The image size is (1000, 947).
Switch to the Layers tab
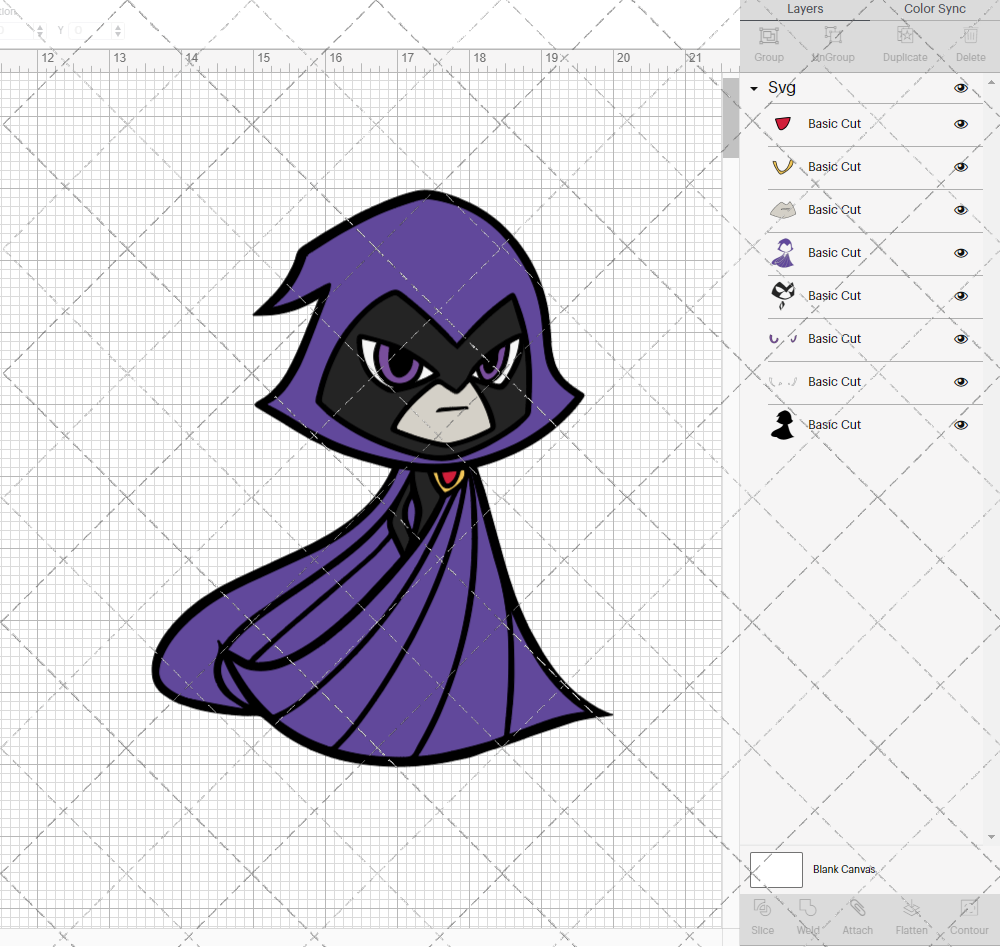(x=805, y=9)
